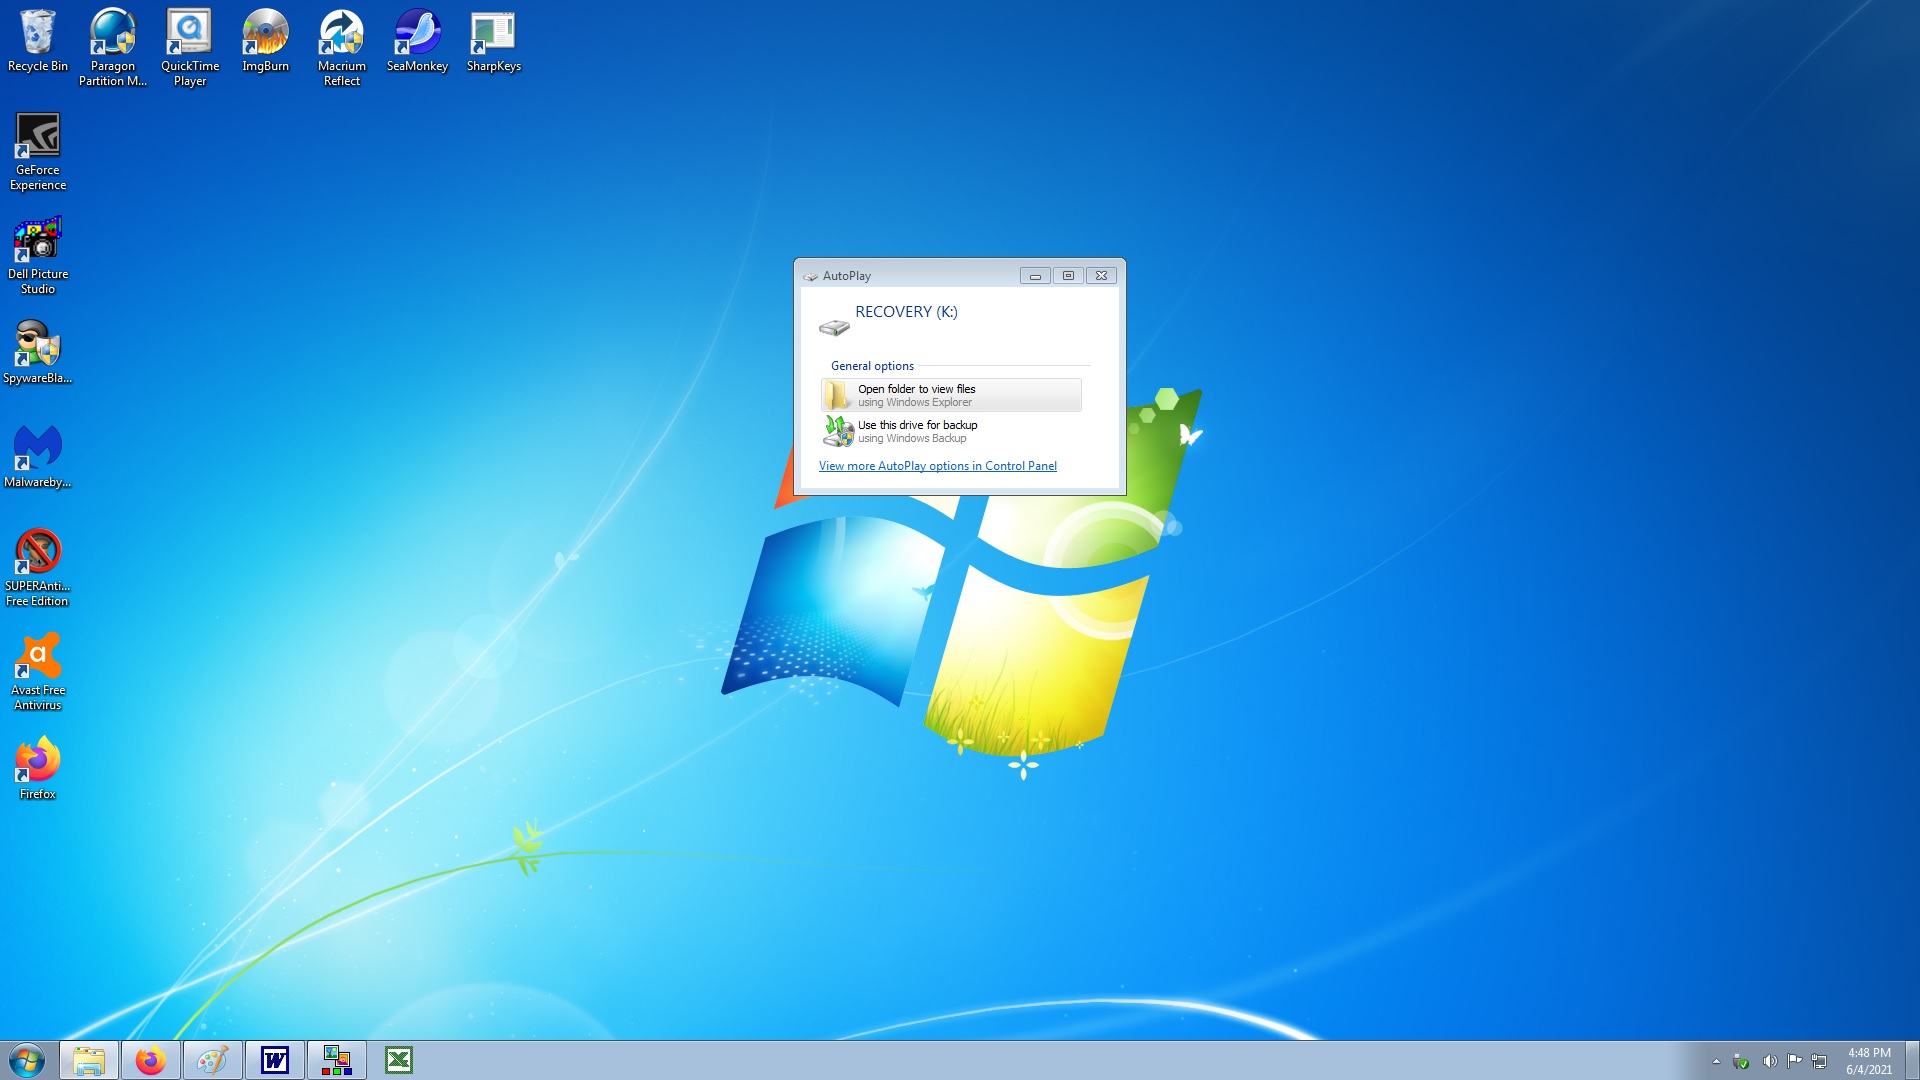
Task: Click the volume speaker tray icon
Action: pos(1769,1061)
